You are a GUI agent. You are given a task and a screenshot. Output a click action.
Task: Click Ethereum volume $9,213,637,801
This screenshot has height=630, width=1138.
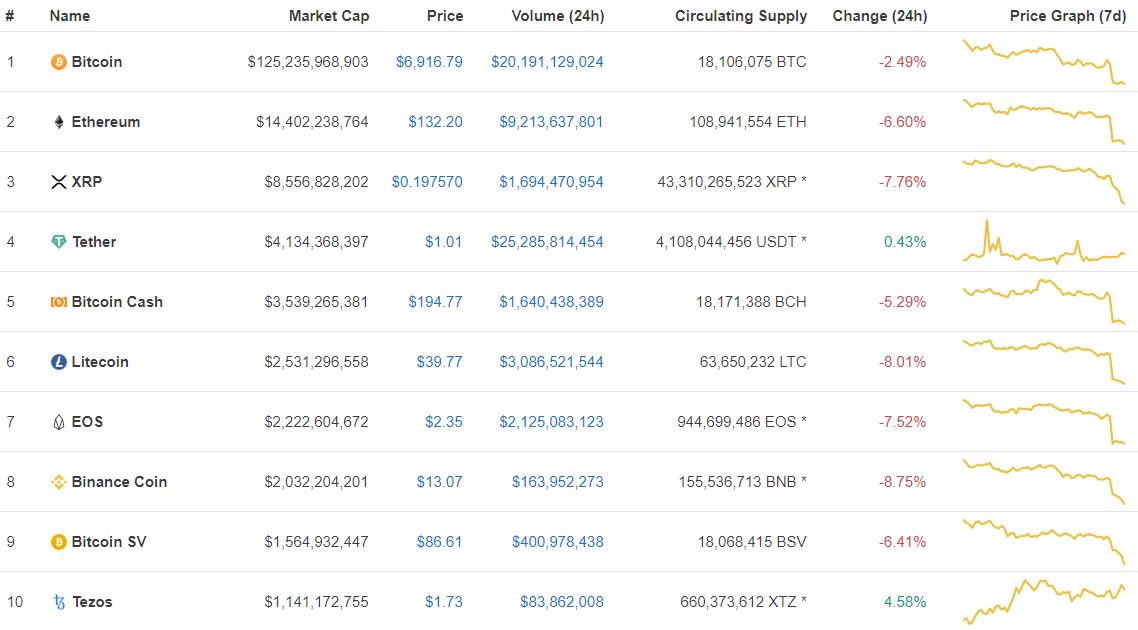[x=551, y=122]
